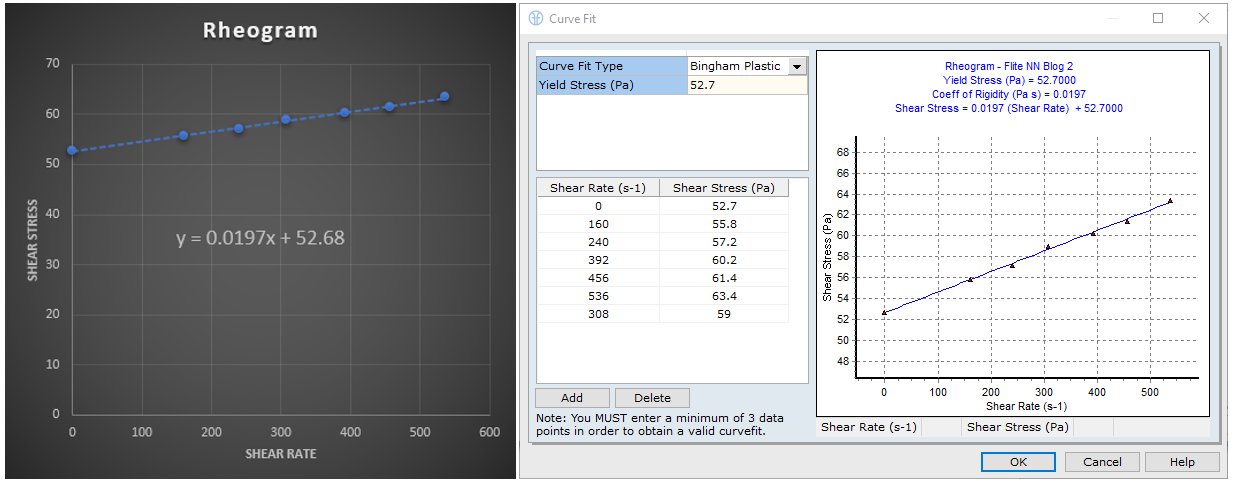This screenshot has height=485, width=1233.
Task: Click the trendline equation label in Excel chart
Action: coord(262,239)
